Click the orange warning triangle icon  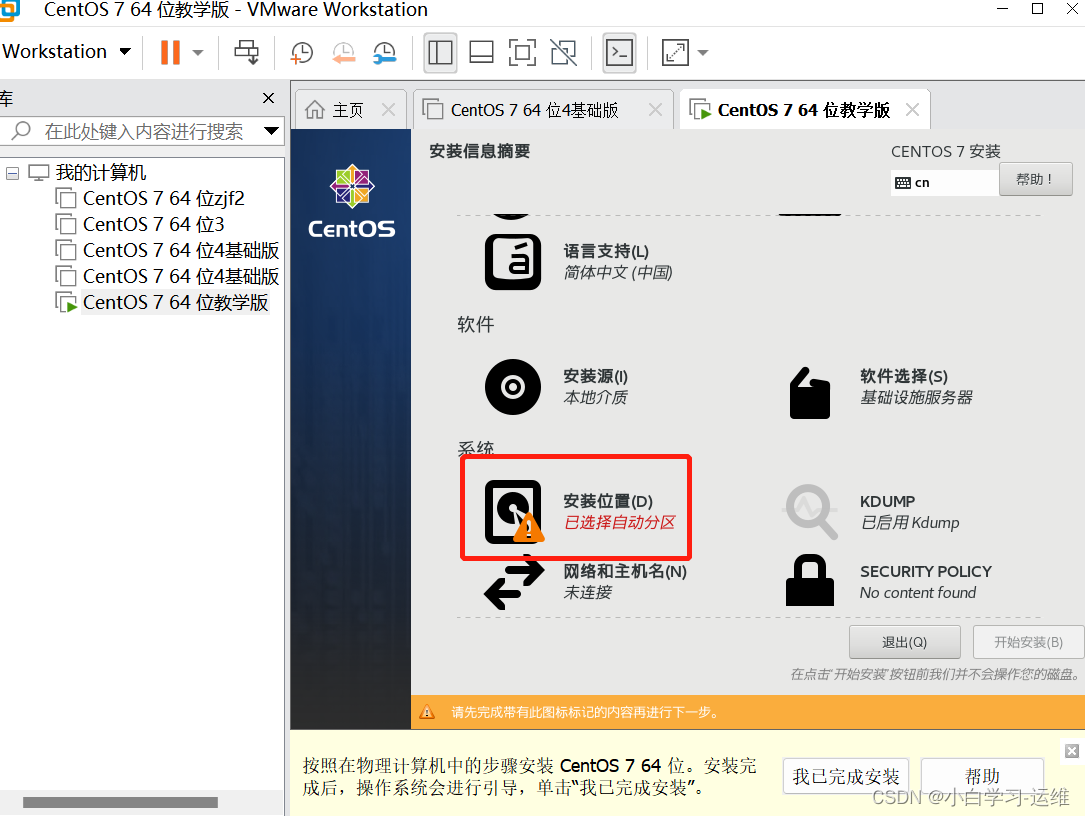(427, 711)
